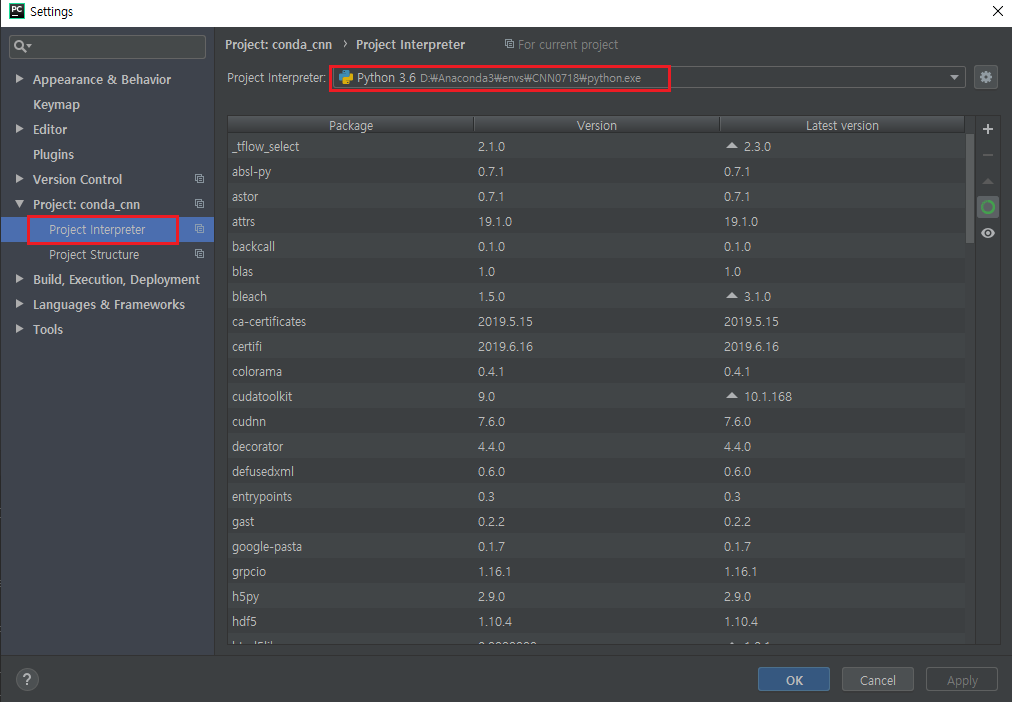Screen dimensions: 1012x702
Task: Expand the Tools section
Action: coord(19,329)
